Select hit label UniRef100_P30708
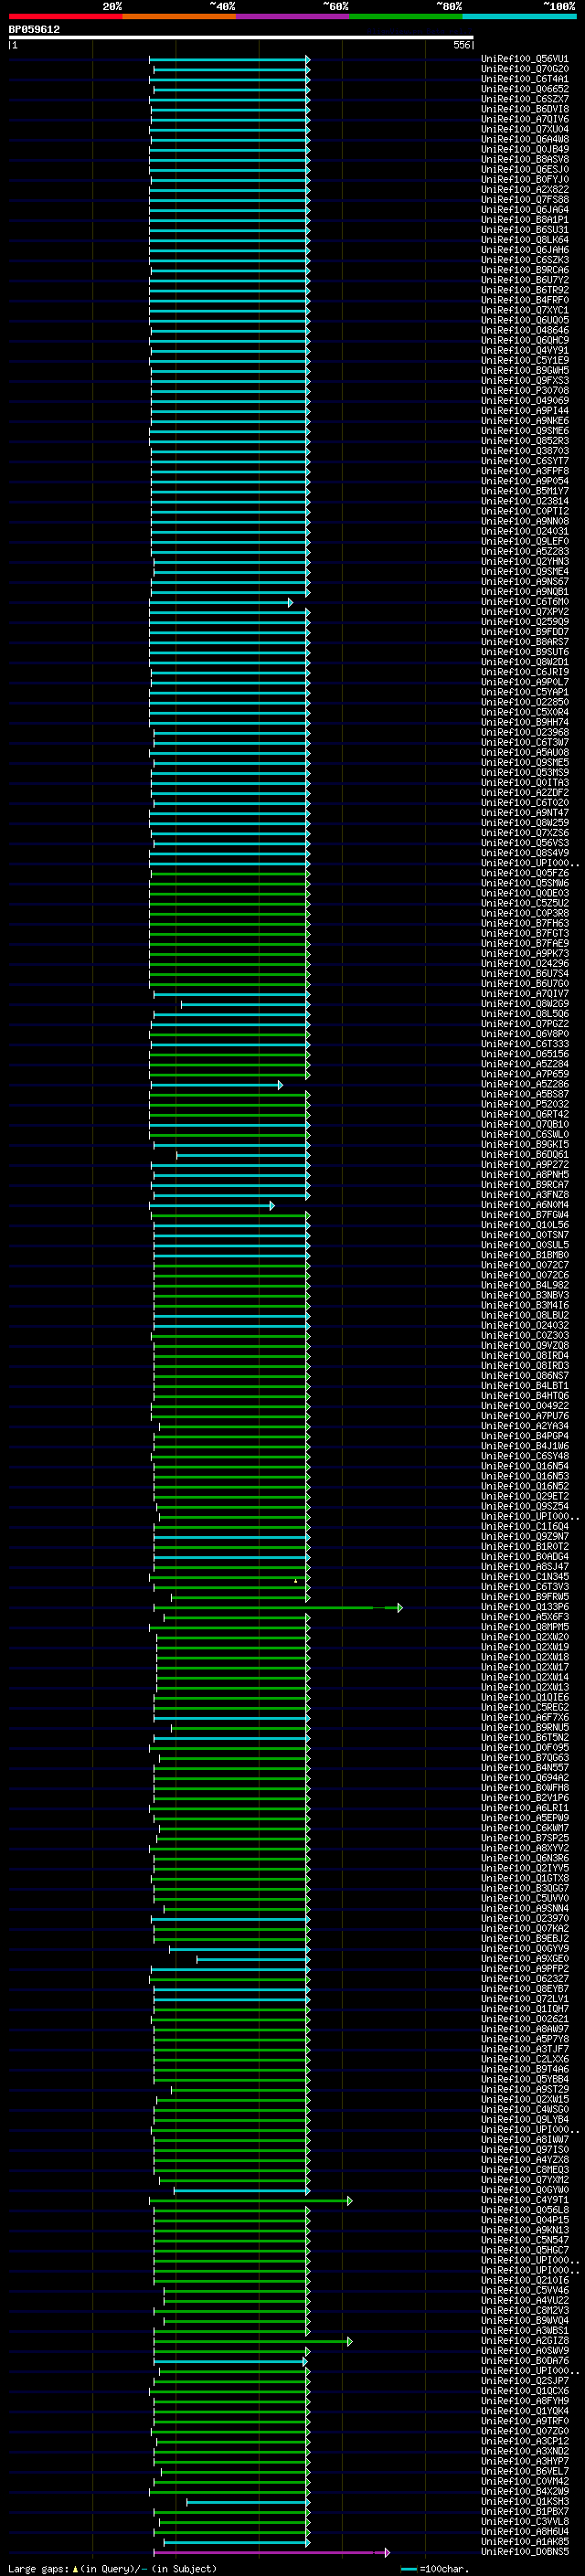The height and width of the screenshot is (2576, 585). (525, 391)
